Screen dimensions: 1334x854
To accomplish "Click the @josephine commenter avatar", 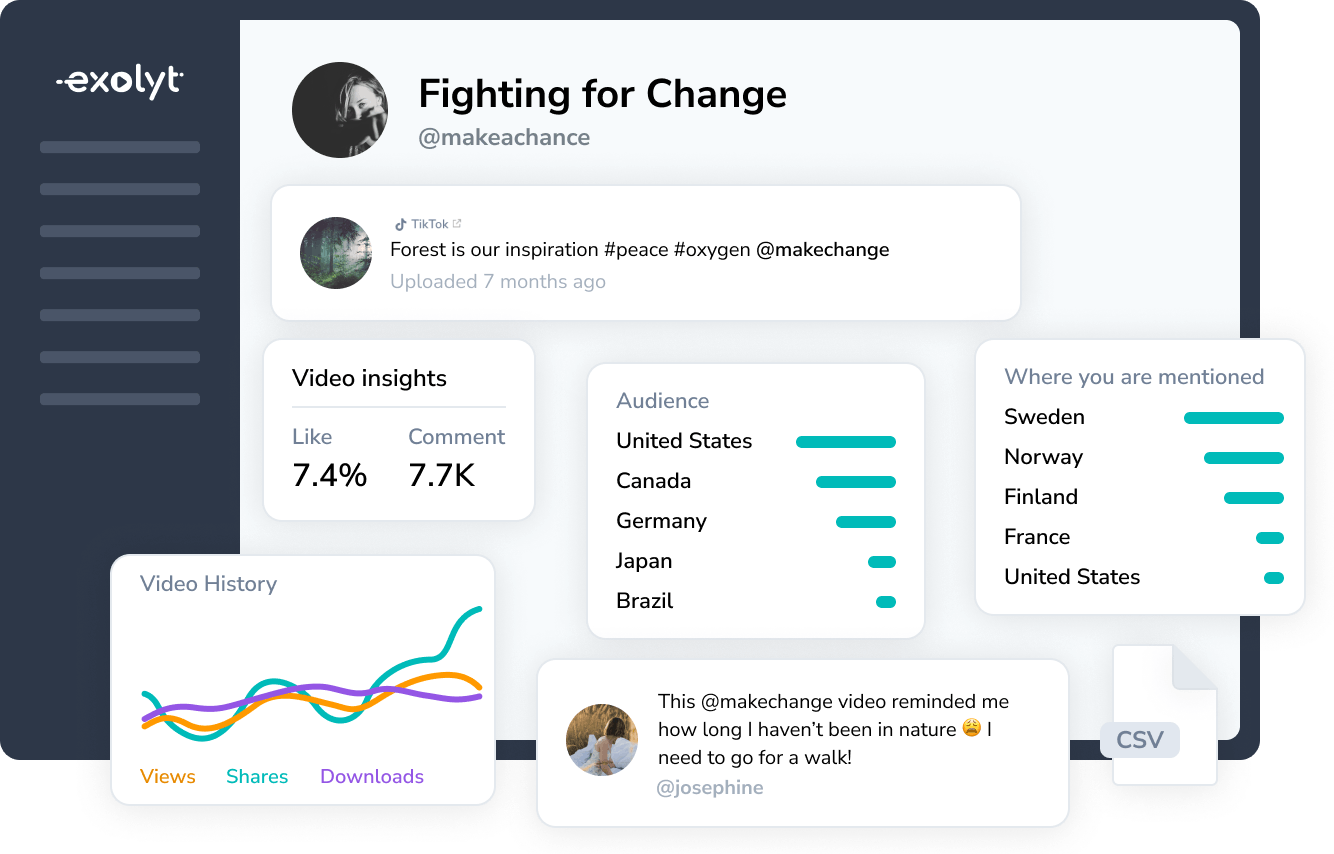I will [x=602, y=740].
